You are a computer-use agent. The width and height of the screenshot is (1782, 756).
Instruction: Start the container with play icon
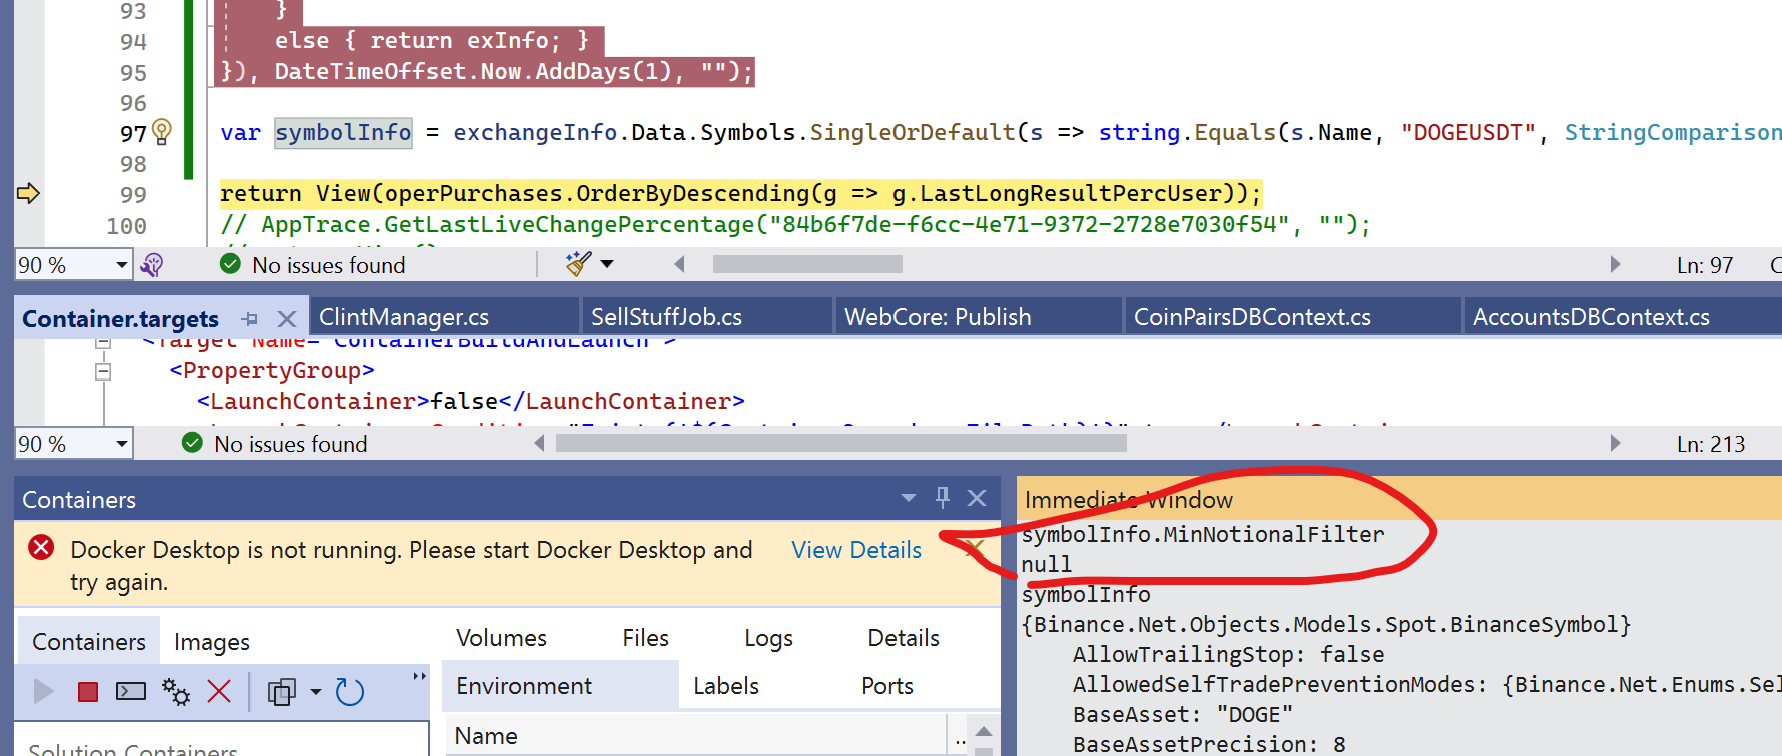click(x=44, y=691)
